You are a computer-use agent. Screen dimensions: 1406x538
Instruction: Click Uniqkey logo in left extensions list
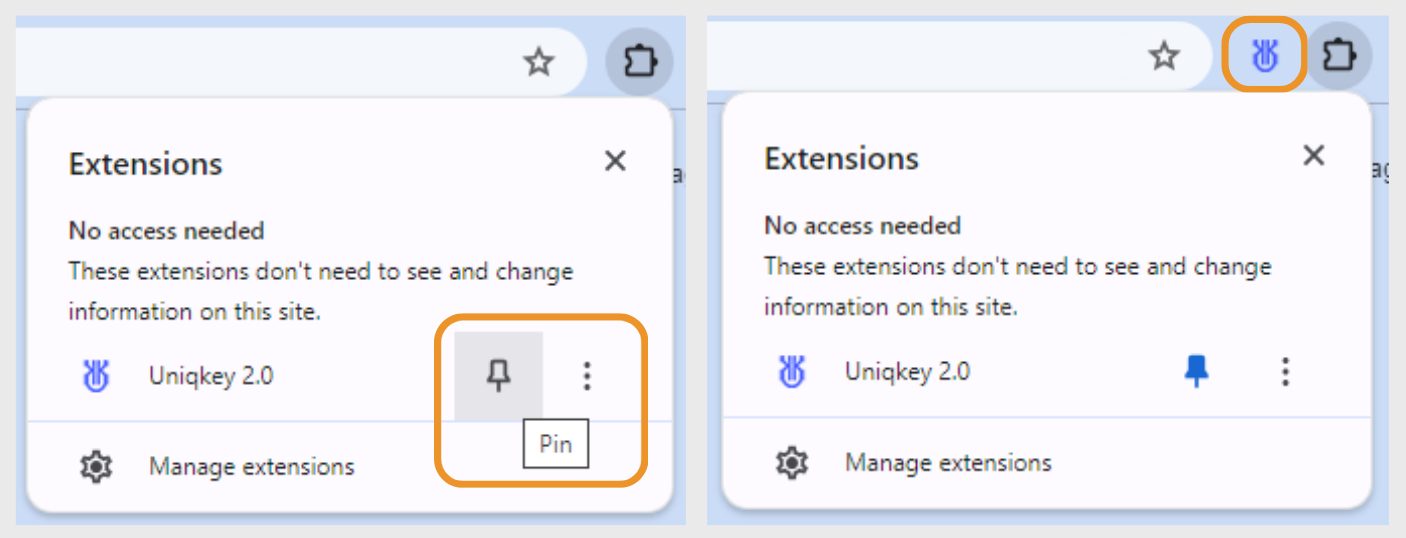click(x=96, y=376)
